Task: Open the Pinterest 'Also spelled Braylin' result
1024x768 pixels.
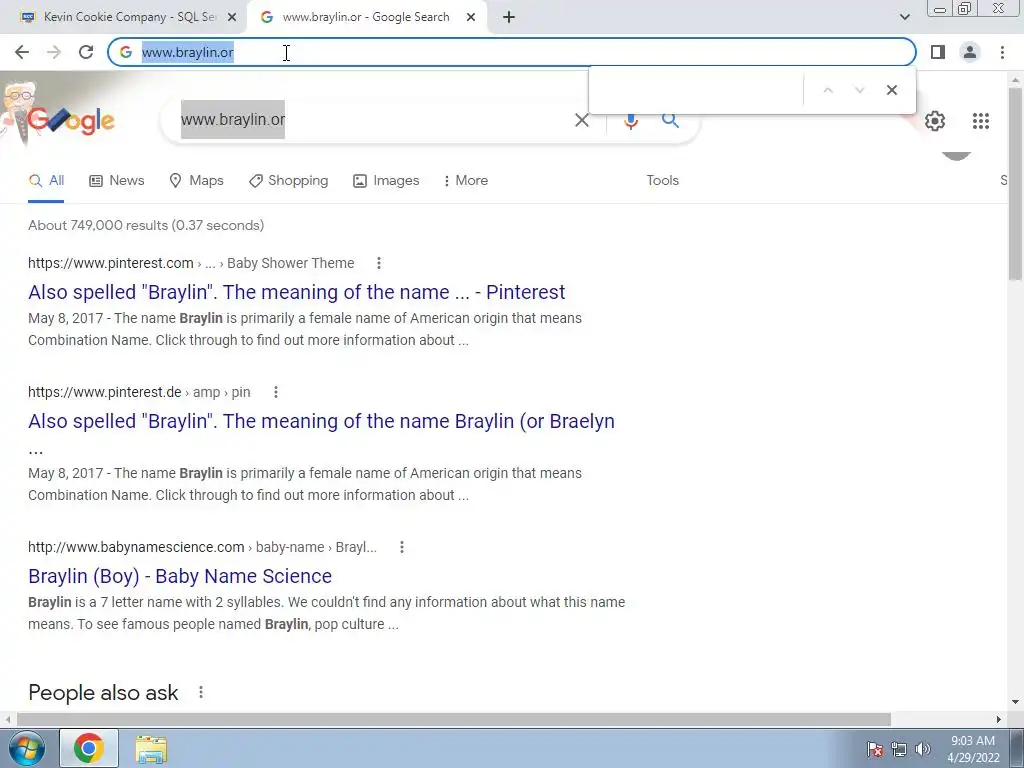Action: point(296,292)
